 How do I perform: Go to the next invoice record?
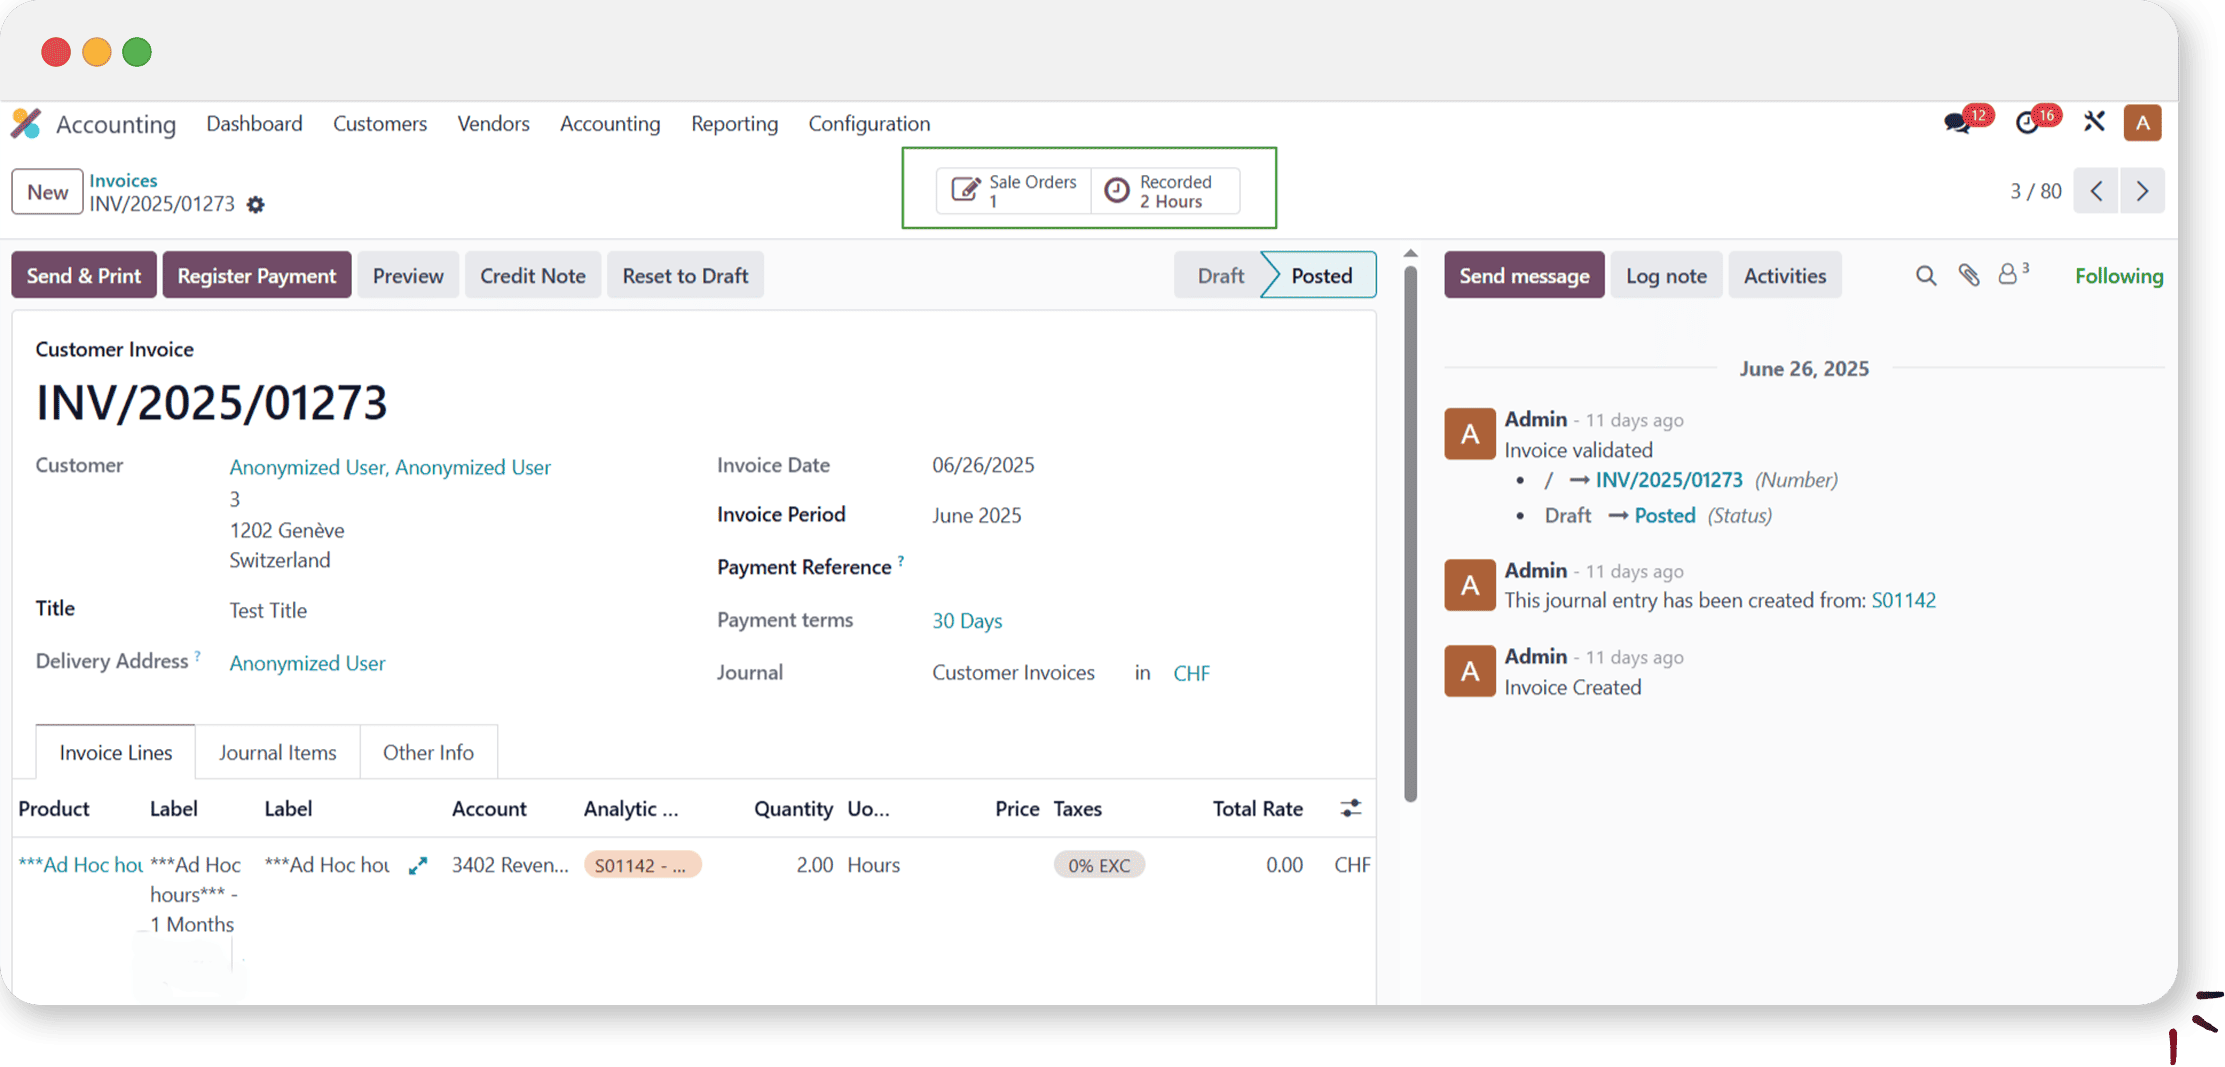[x=2142, y=191]
